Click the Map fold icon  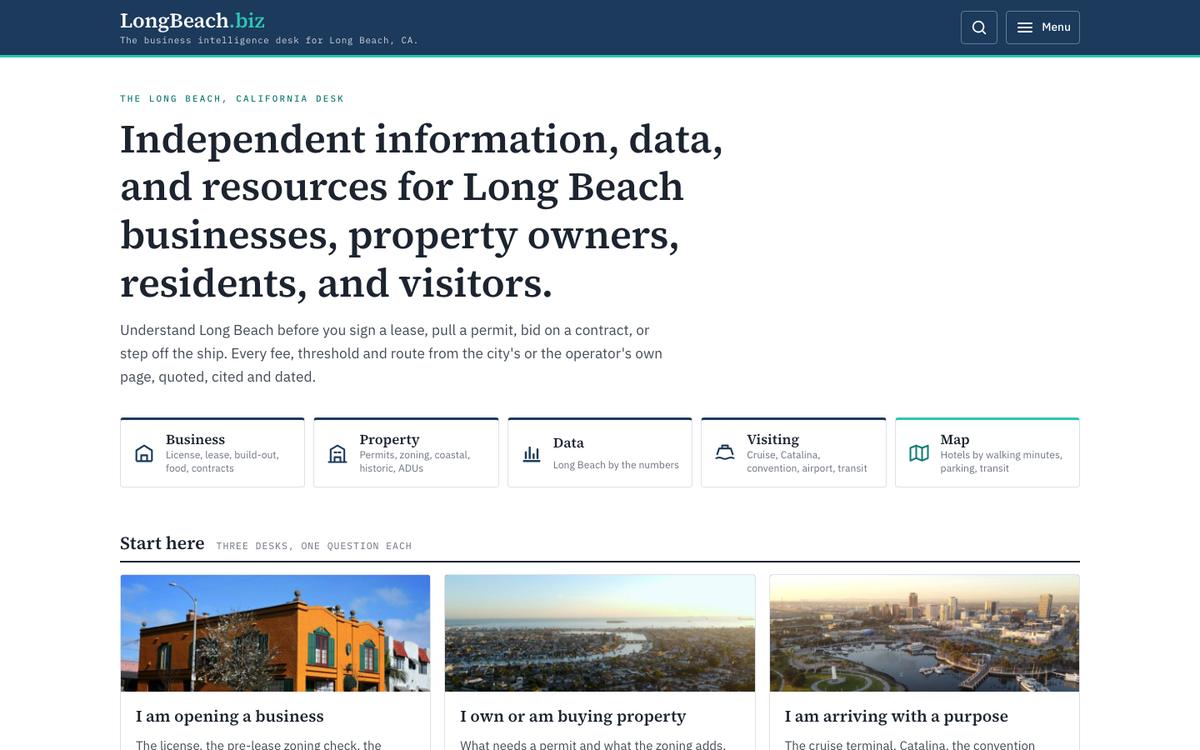tap(919, 453)
